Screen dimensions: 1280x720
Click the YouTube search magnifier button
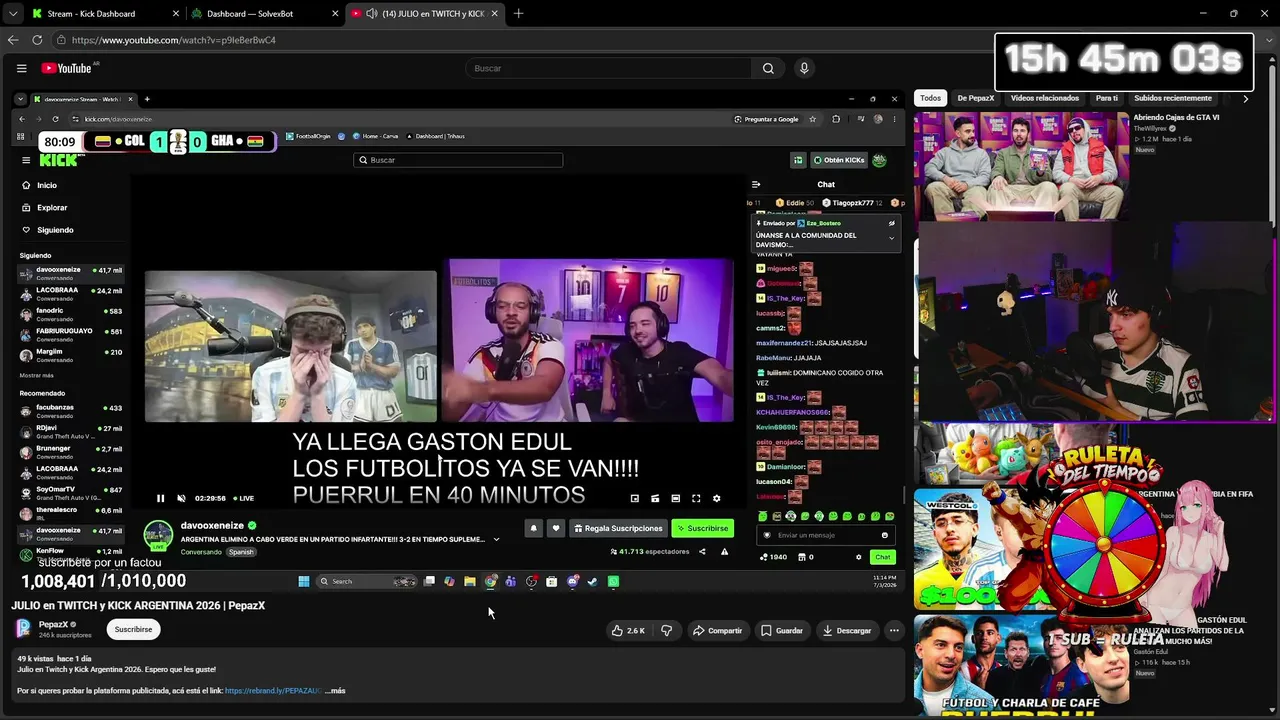[768, 68]
